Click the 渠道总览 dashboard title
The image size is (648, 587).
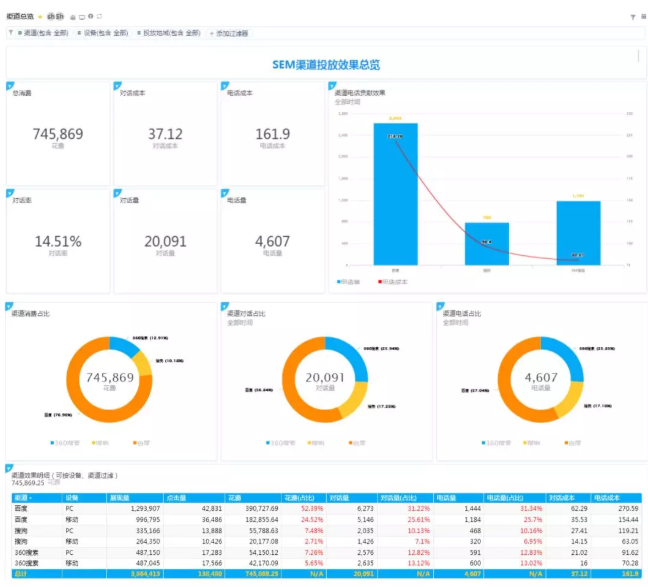click(20, 17)
